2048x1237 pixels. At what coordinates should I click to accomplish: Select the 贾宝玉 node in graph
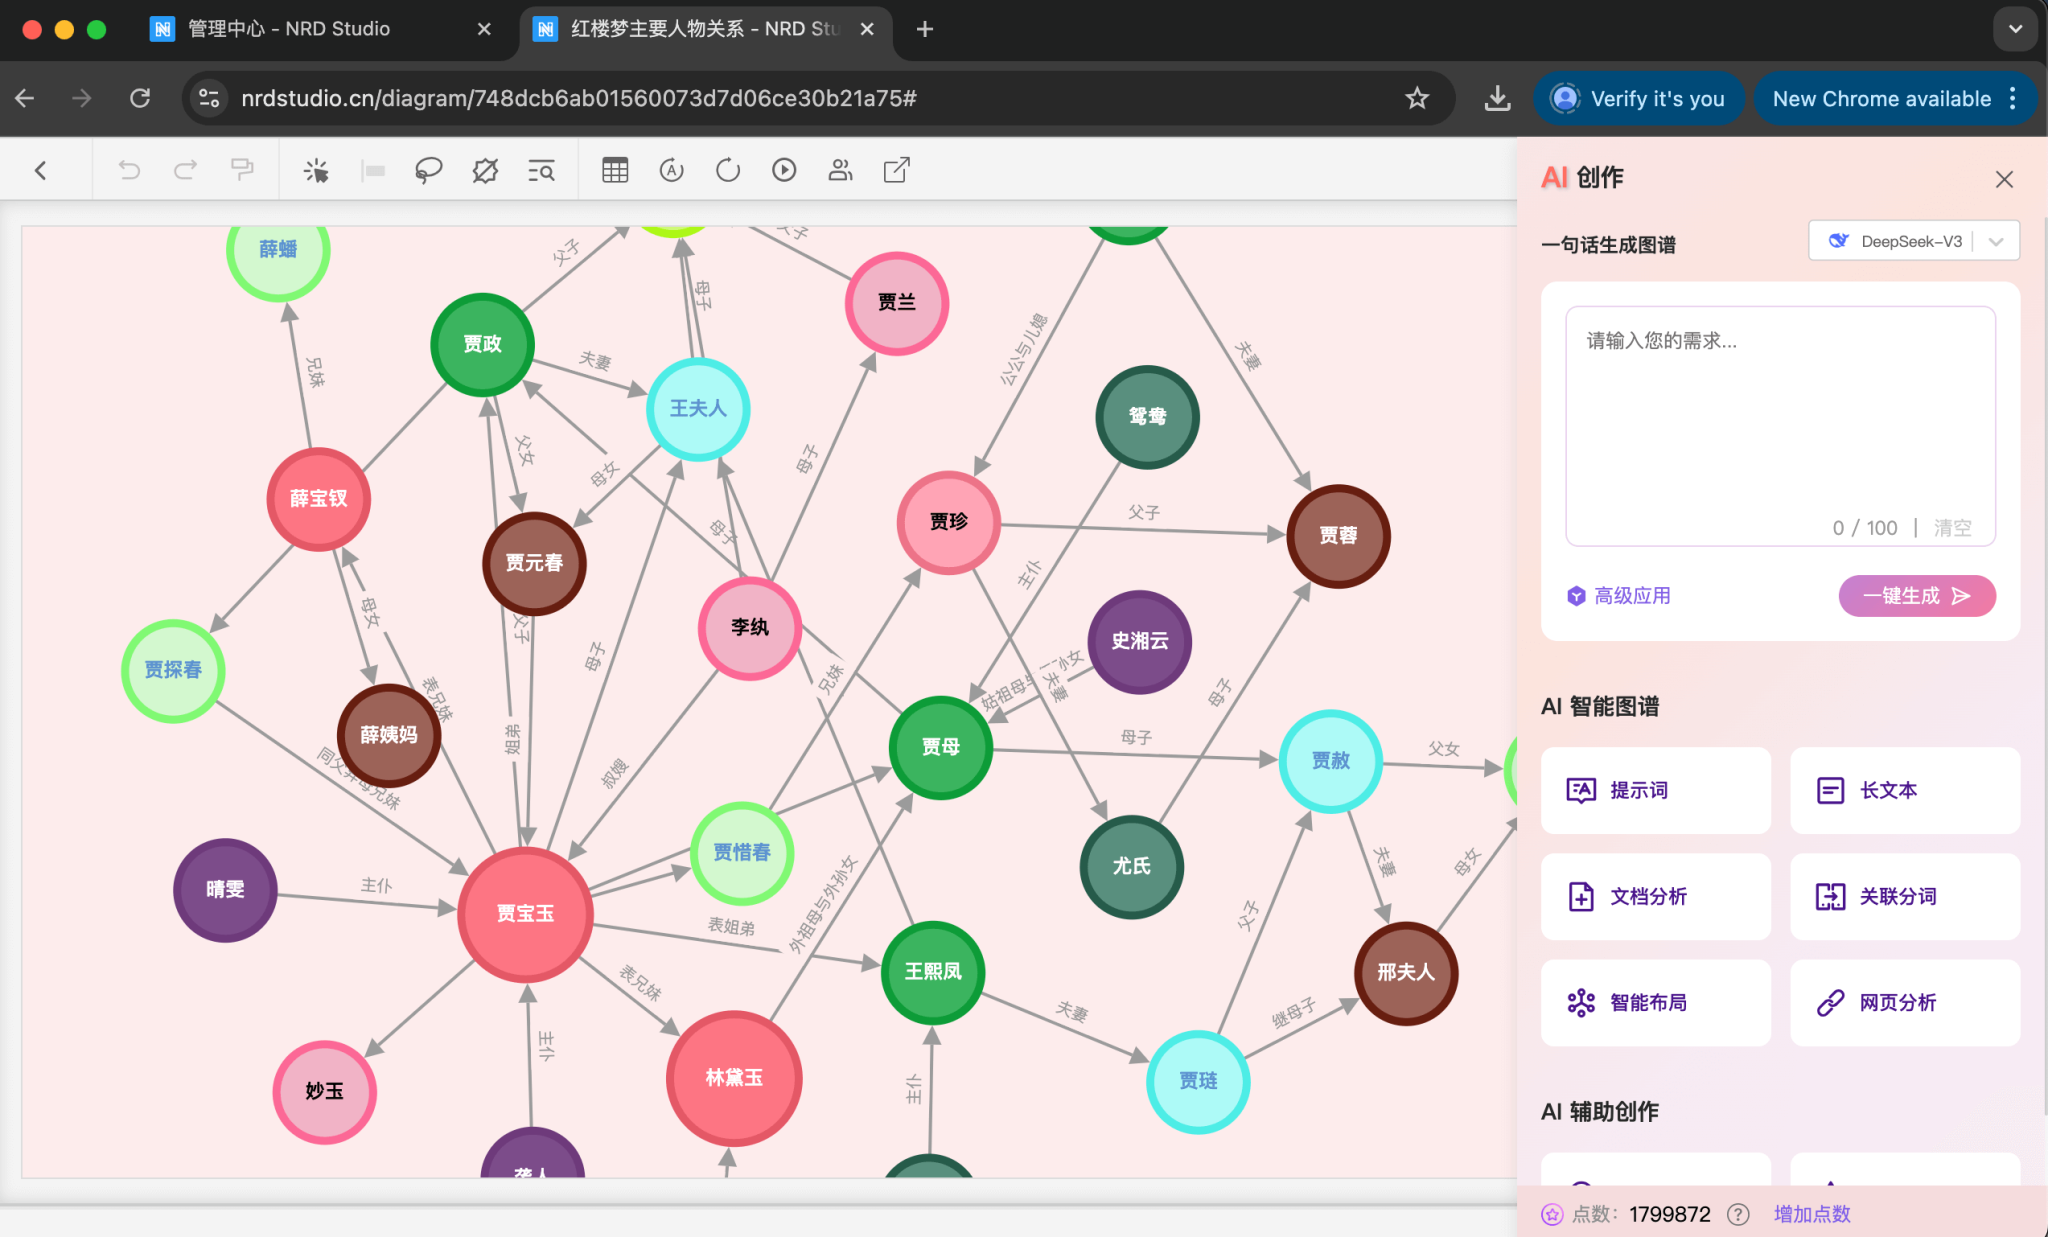pos(525,913)
